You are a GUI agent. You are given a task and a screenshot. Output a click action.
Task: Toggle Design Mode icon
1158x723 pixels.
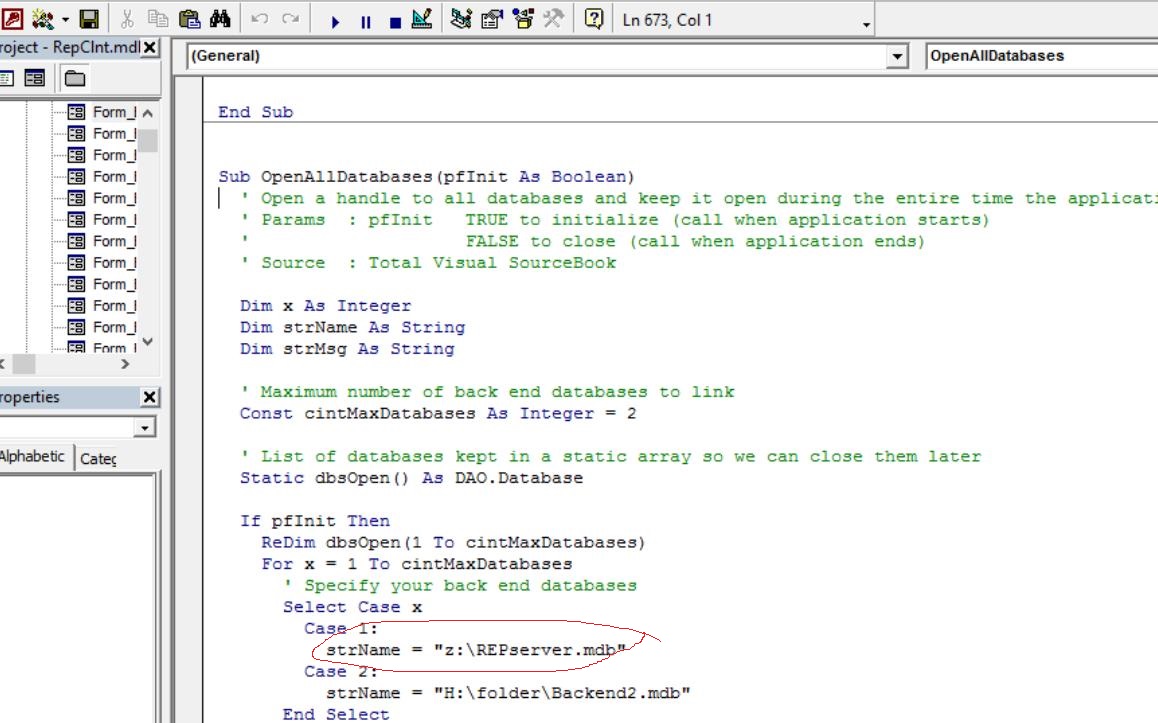pyautogui.click(x=422, y=19)
